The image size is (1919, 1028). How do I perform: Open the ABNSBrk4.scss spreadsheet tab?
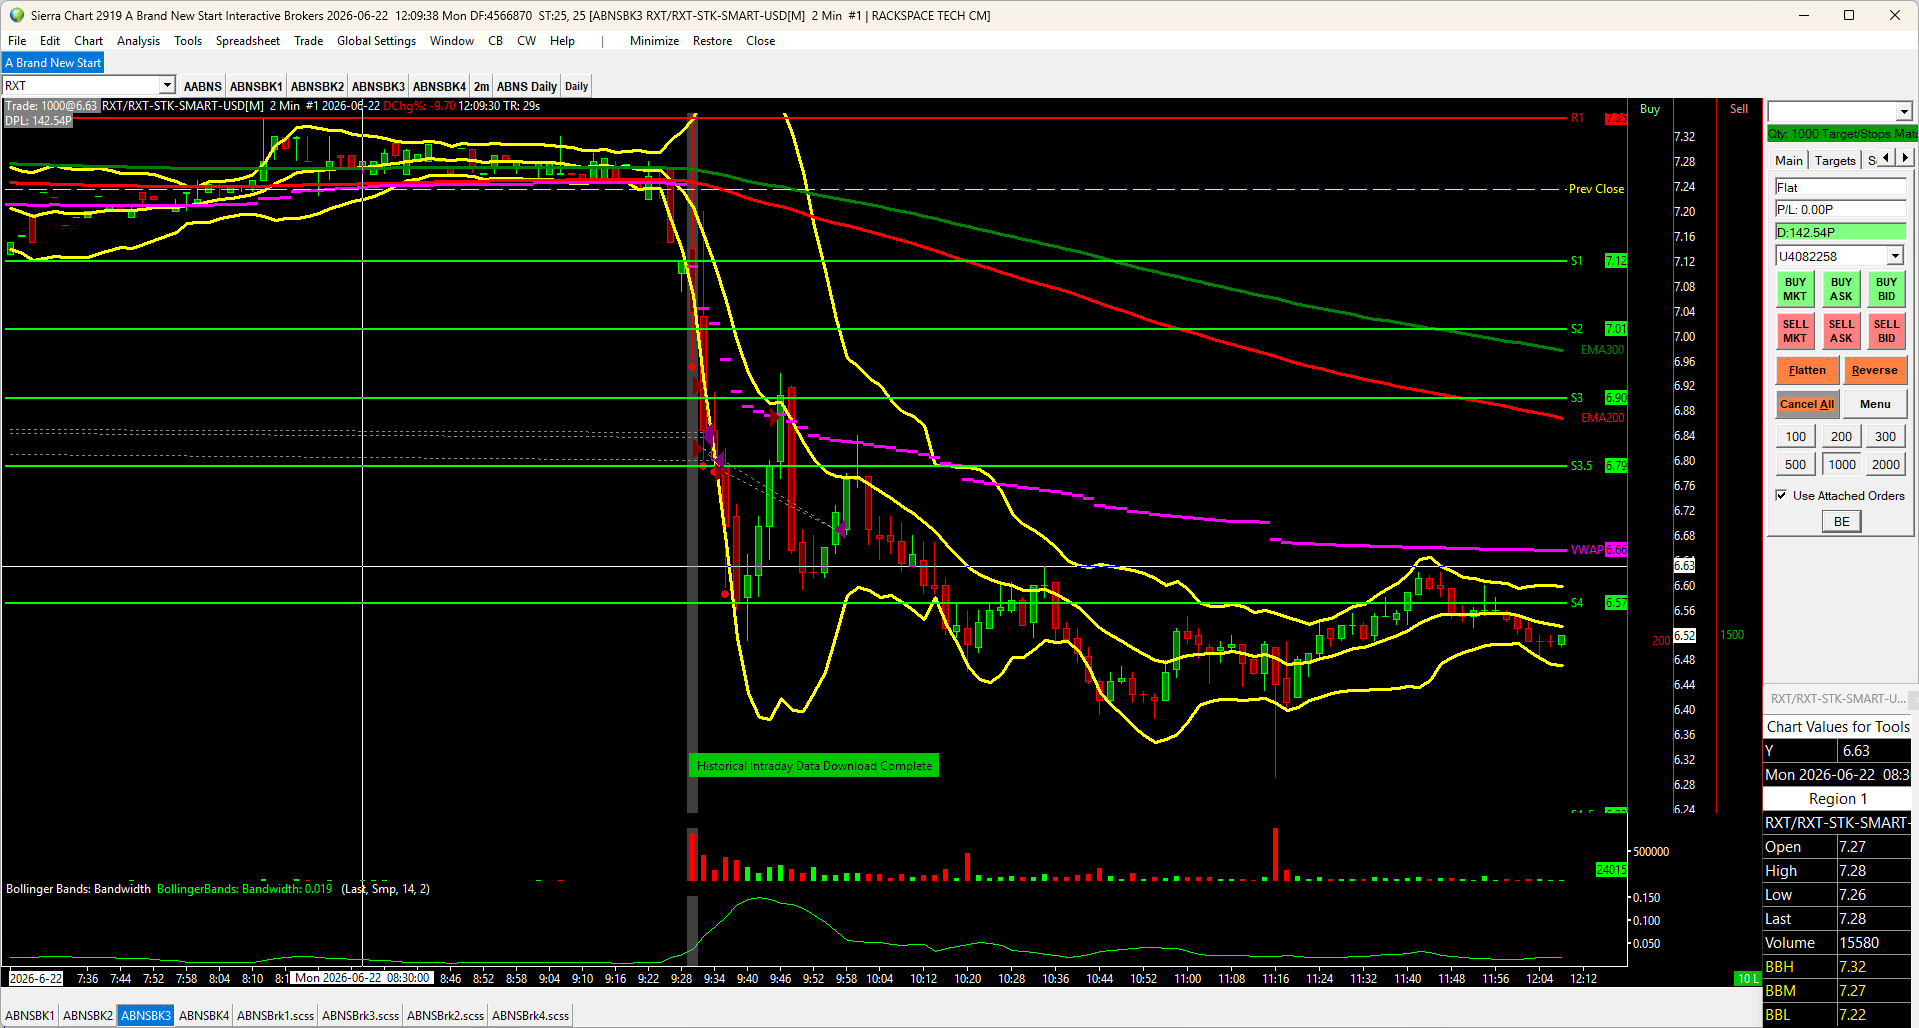[x=530, y=1016]
